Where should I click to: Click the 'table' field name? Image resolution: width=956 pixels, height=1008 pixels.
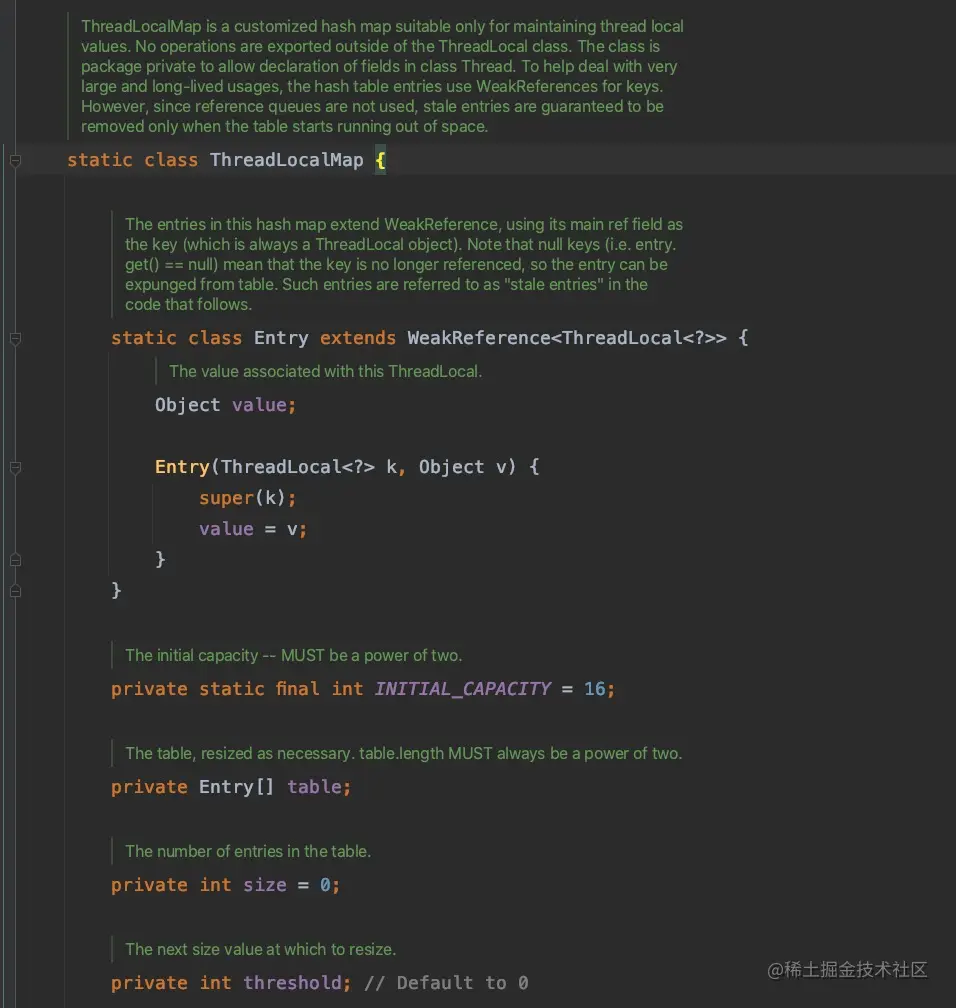coord(314,787)
